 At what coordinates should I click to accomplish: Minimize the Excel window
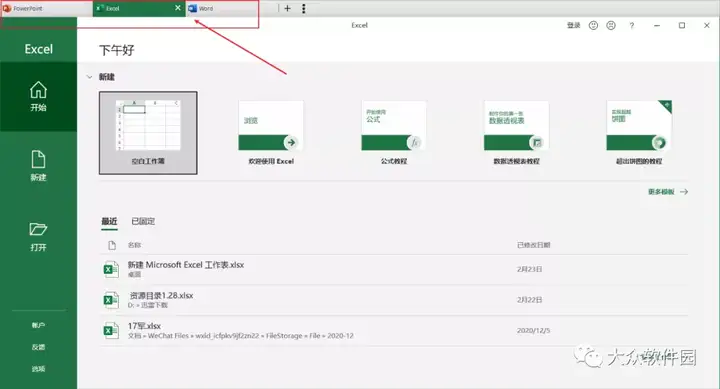657,26
